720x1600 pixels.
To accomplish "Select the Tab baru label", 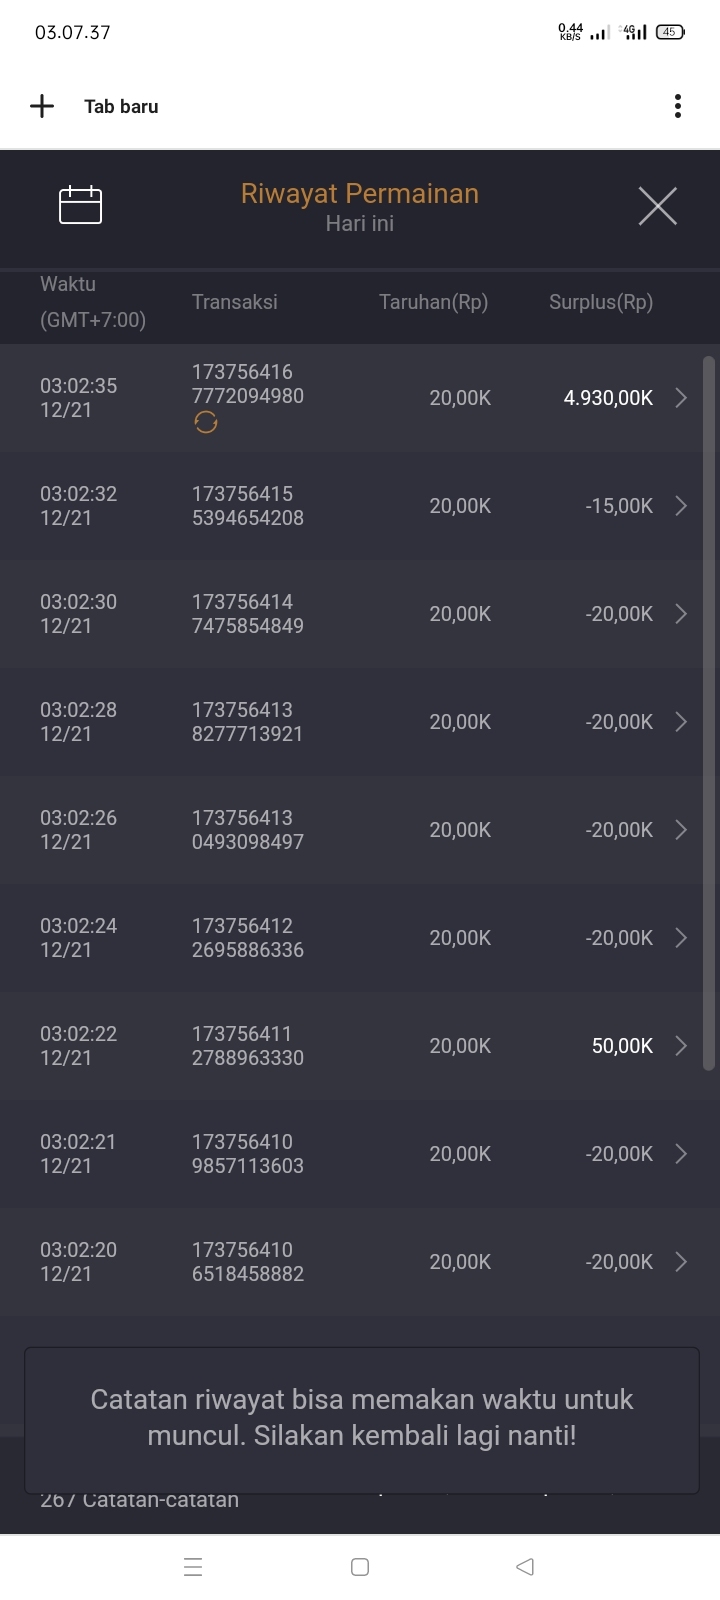I will 121,107.
